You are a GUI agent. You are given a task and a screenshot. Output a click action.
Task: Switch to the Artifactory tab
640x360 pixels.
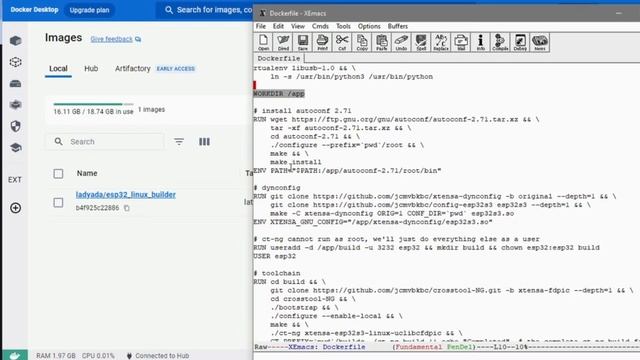point(133,69)
